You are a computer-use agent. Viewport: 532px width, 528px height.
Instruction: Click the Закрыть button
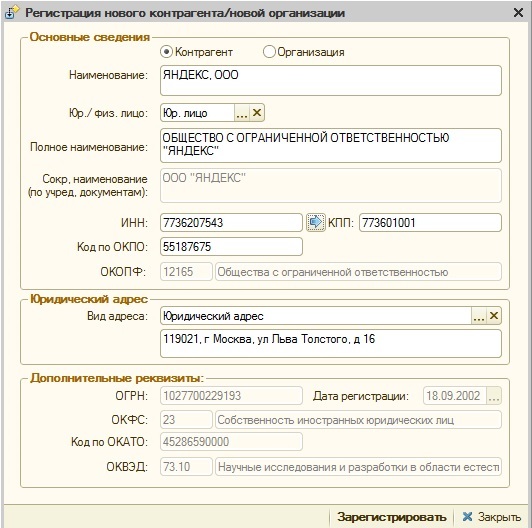(492, 517)
